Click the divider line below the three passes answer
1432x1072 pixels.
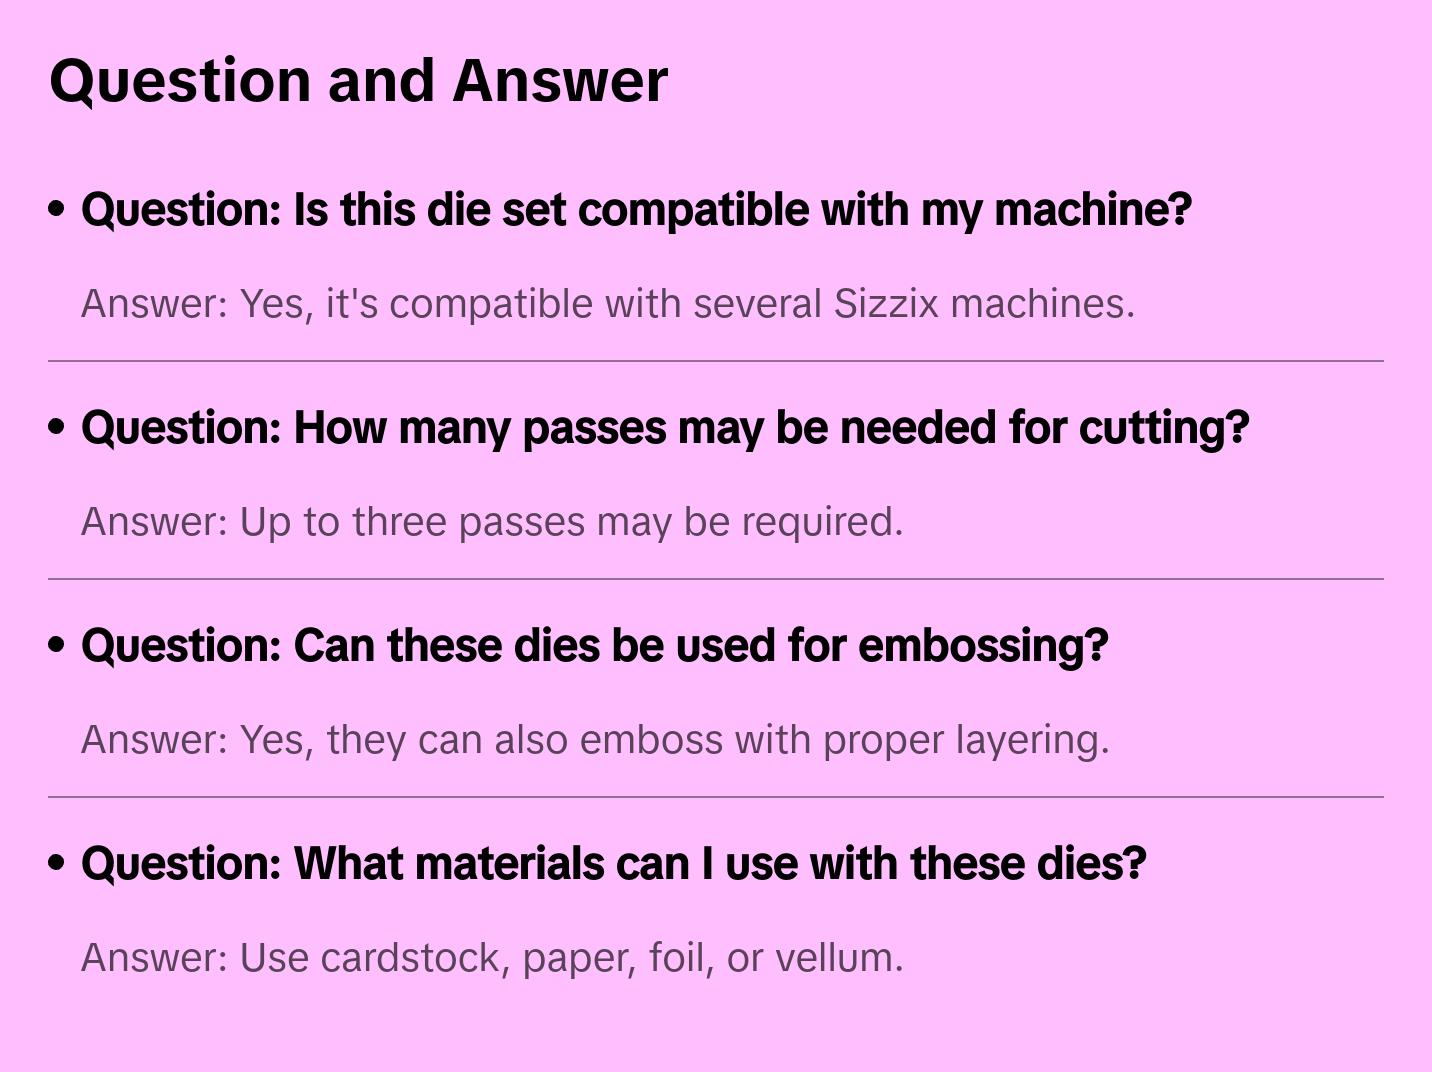pyautogui.click(x=716, y=579)
